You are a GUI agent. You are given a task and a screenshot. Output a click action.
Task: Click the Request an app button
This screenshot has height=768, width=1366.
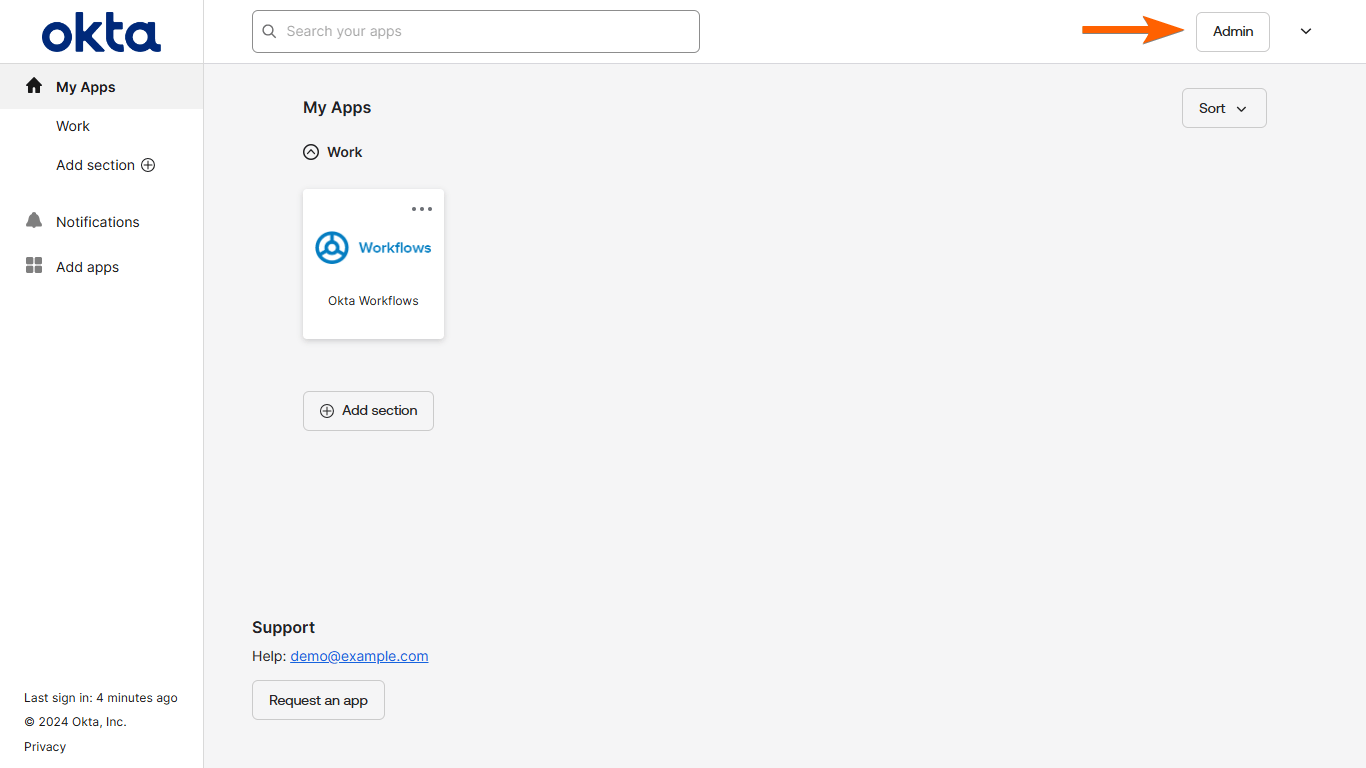(318, 700)
